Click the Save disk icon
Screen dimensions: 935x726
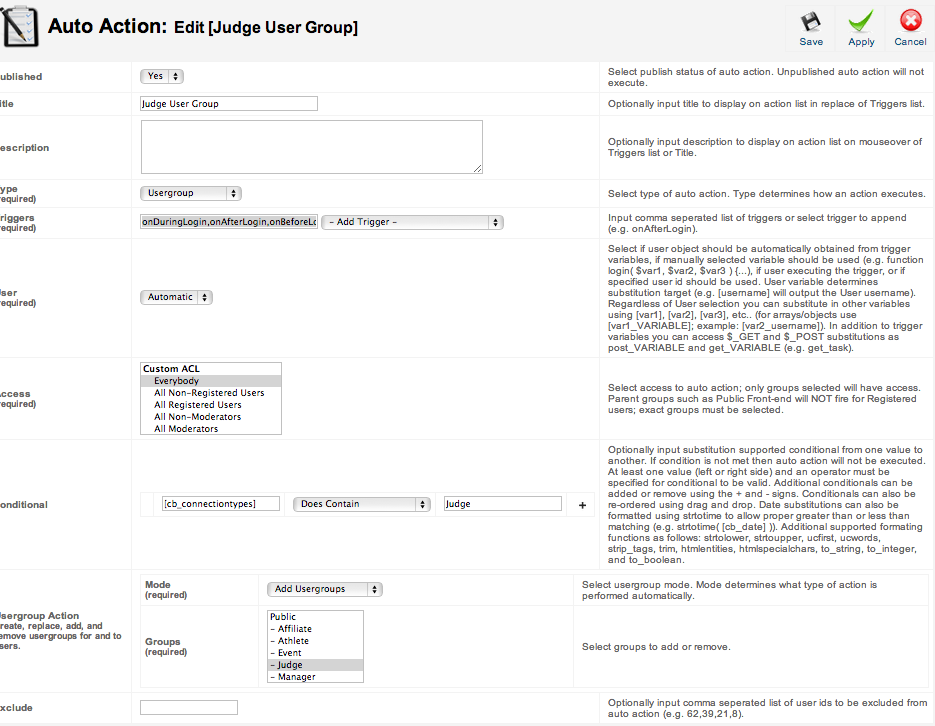[810, 22]
